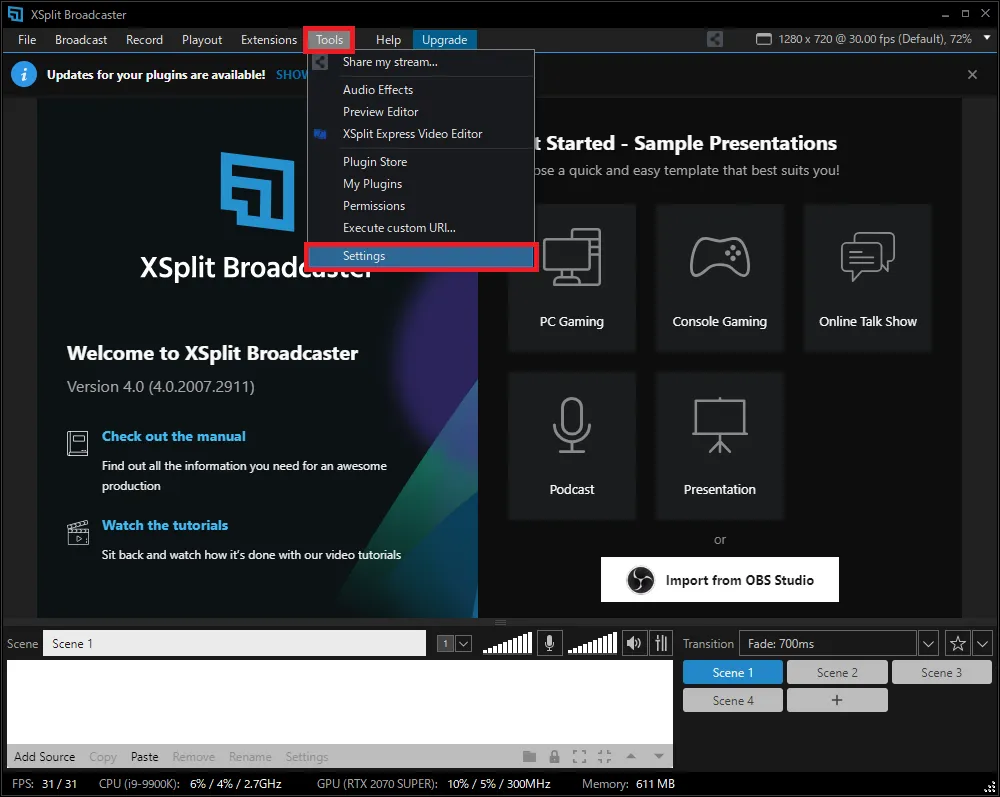Image resolution: width=1000 pixels, height=797 pixels.
Task: Move source down with arrow icon
Action: (x=659, y=757)
